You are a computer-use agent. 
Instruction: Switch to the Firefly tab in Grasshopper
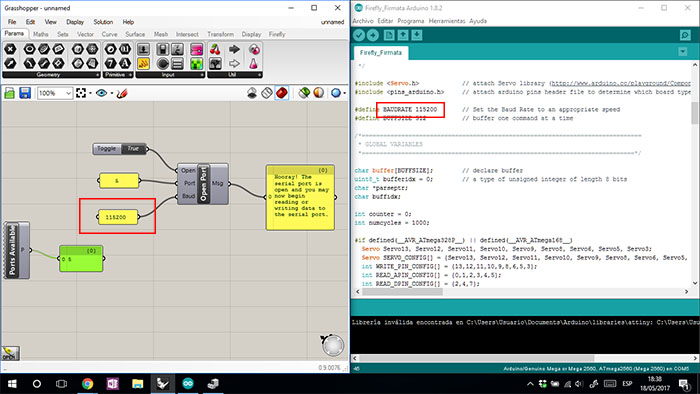[x=277, y=34]
